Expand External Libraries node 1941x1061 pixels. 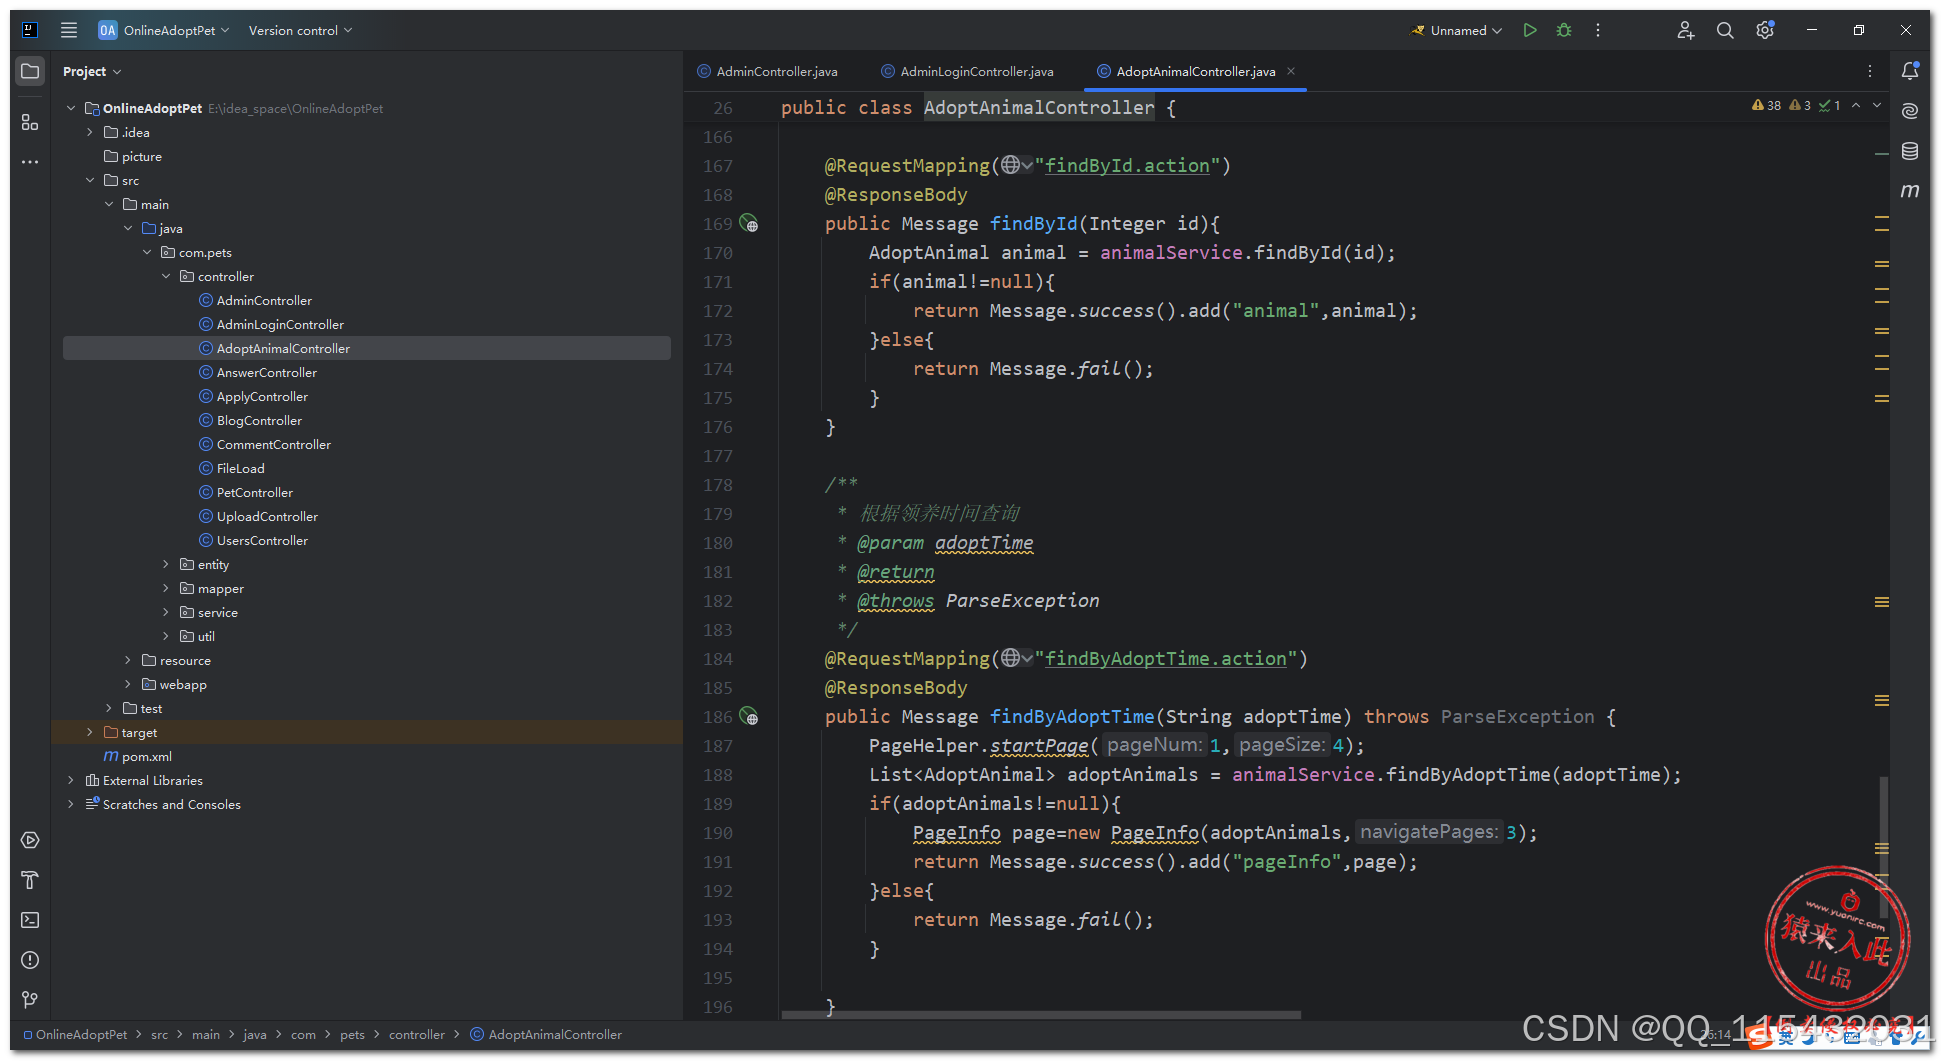(x=71, y=780)
